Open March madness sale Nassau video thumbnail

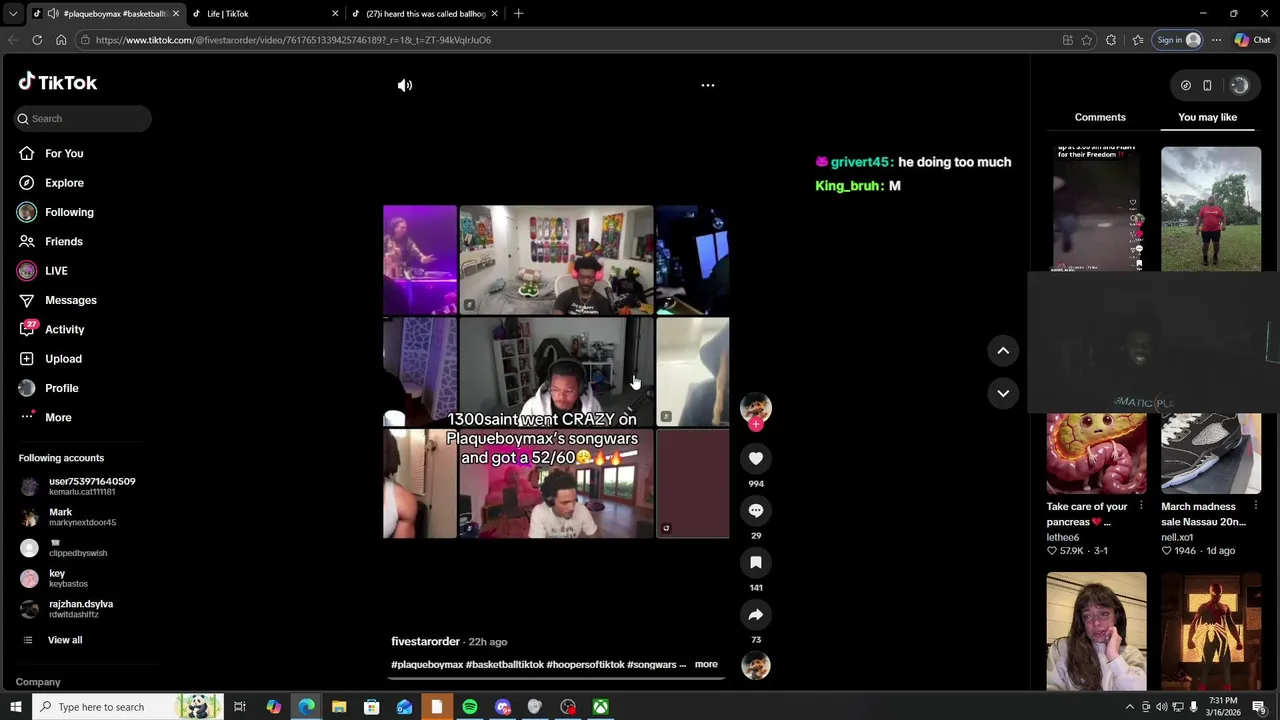coord(1211,453)
